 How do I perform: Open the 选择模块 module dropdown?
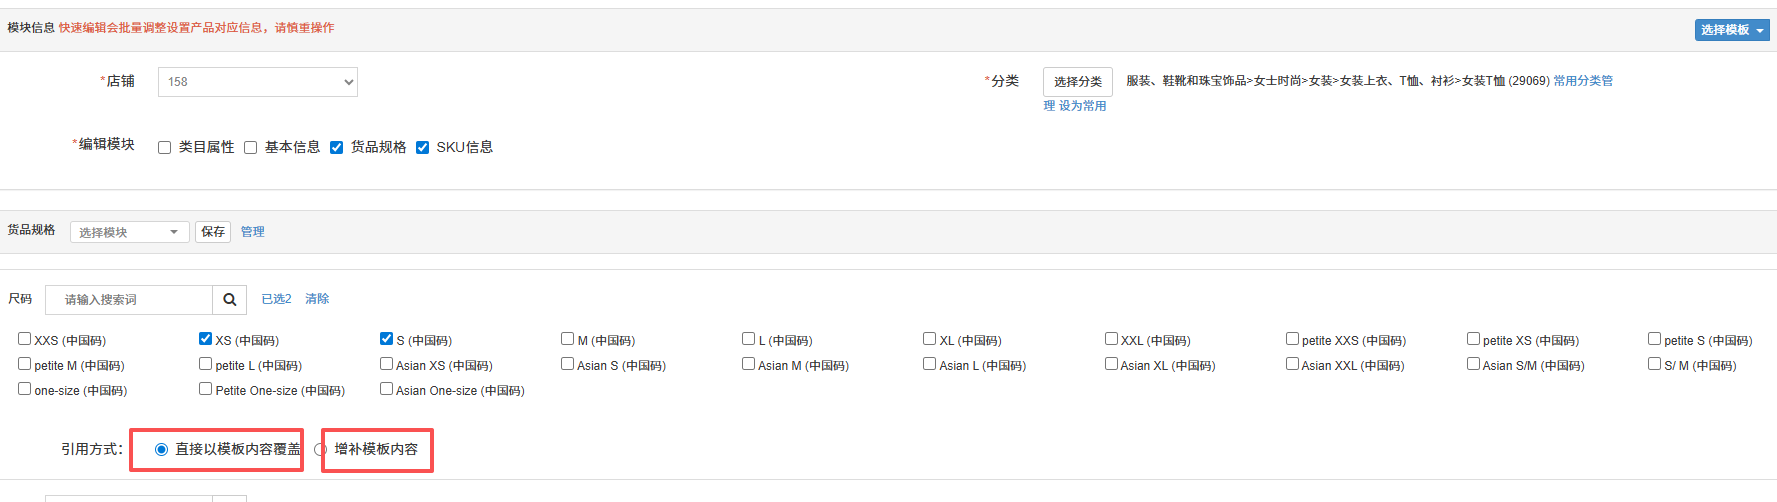tap(129, 232)
